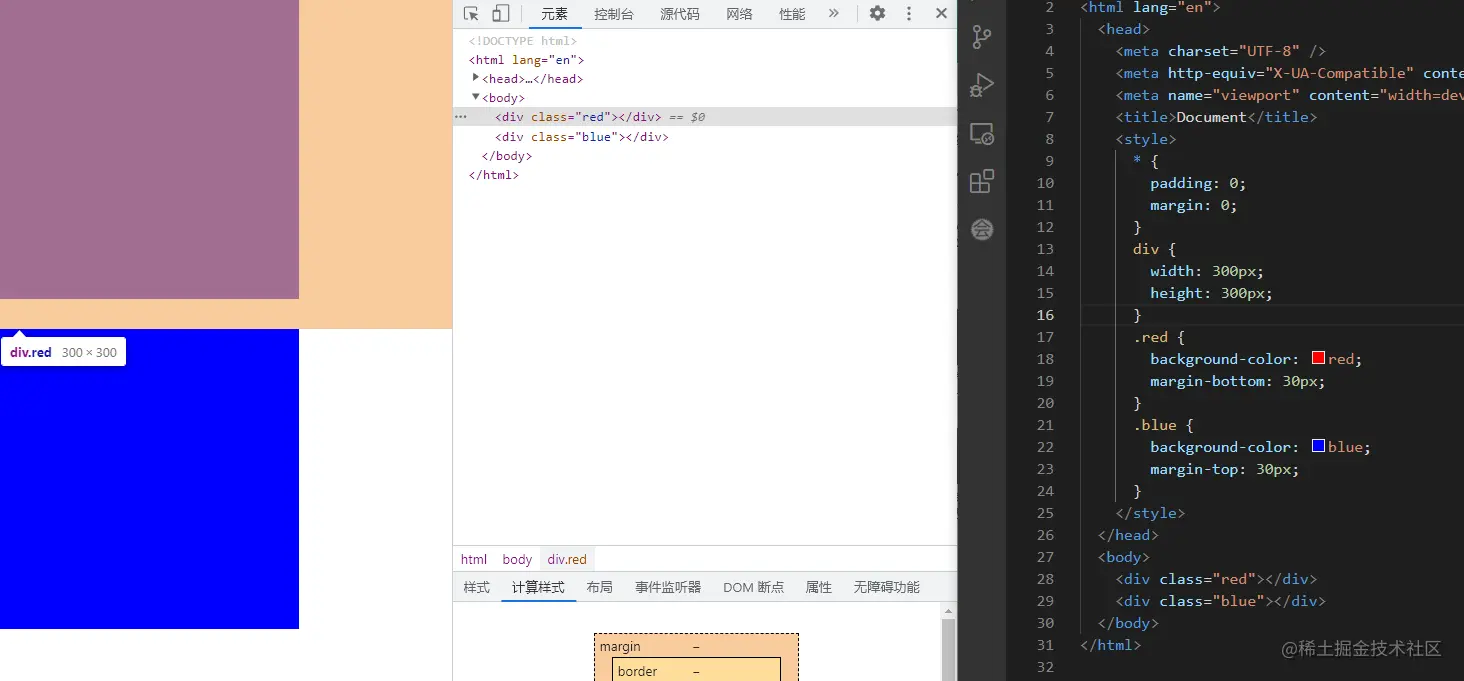Open the Source Control sidebar icon

pos(981,37)
